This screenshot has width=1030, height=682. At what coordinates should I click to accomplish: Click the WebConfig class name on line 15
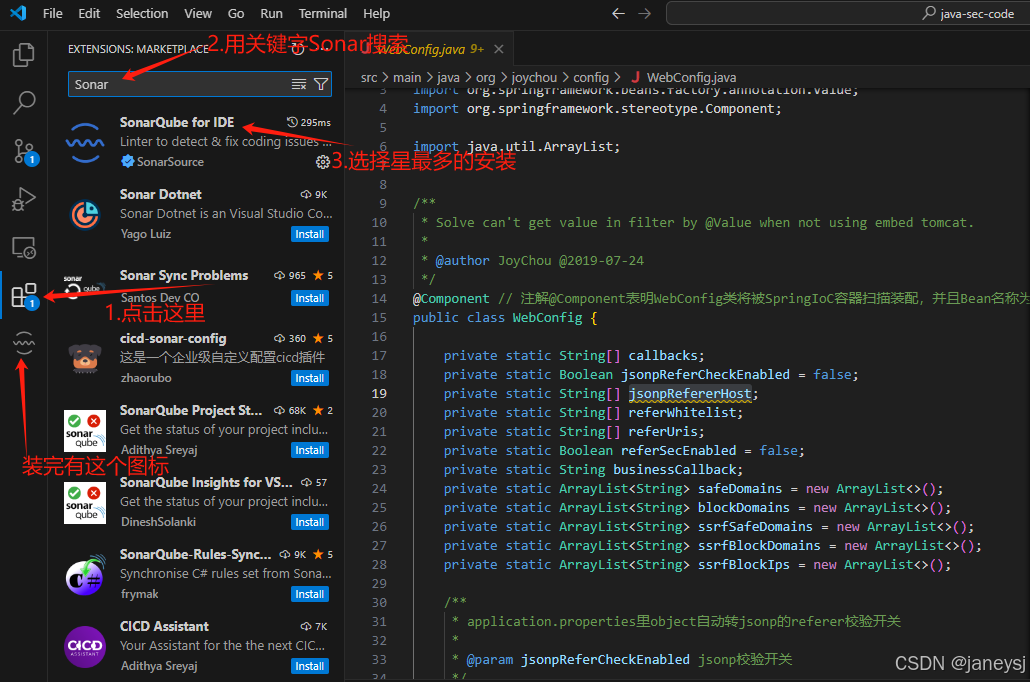[547, 317]
